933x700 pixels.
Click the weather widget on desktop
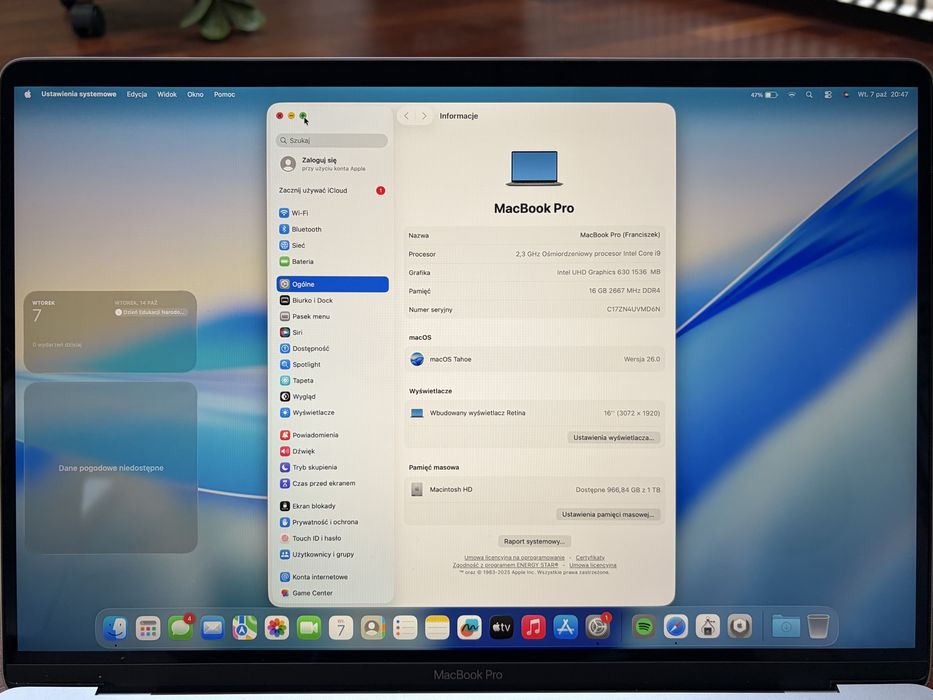point(111,468)
